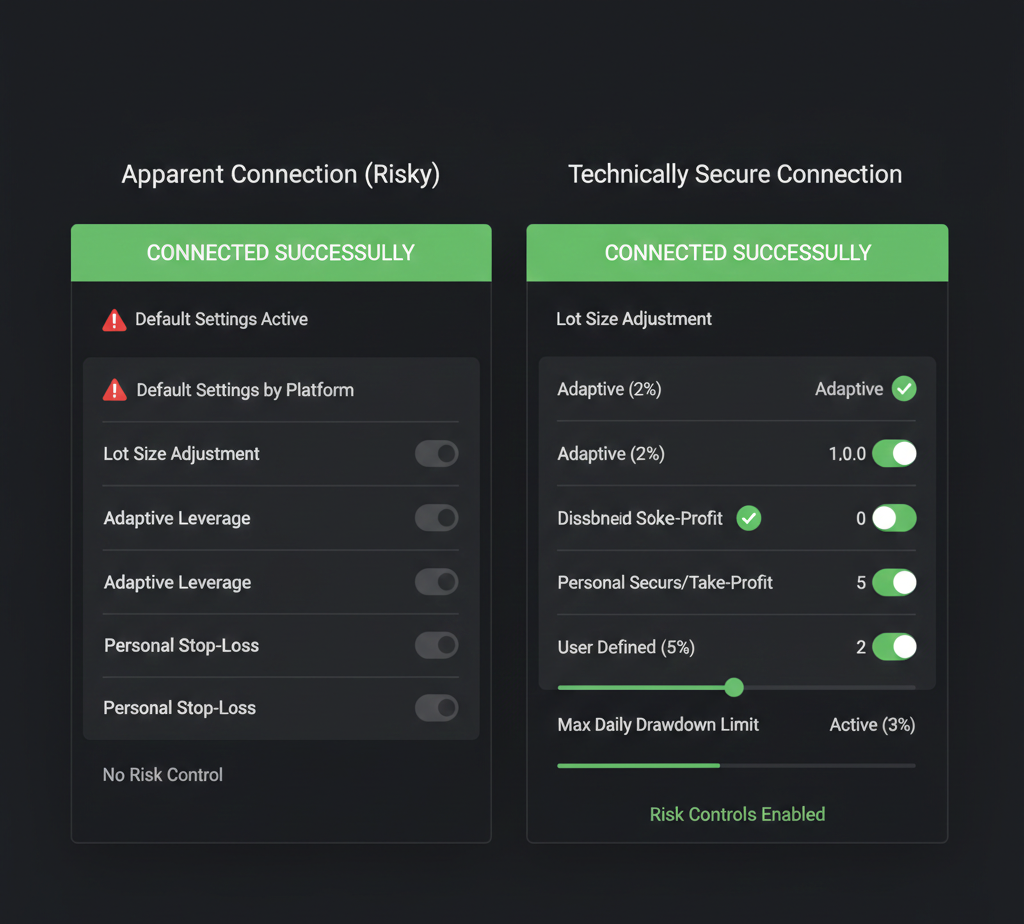This screenshot has width=1024, height=924.
Task: Click the Max Daily Drawdown Limit progress bar
Action: click(736, 765)
